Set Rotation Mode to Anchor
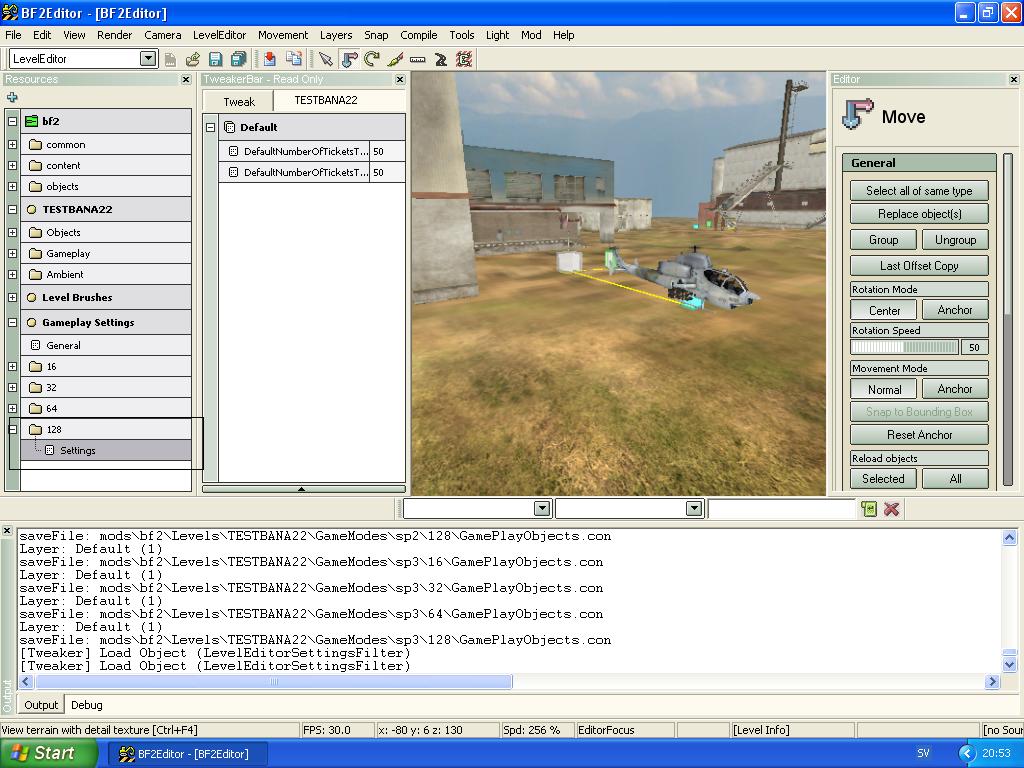1024x768 pixels. pyautogui.click(x=955, y=310)
